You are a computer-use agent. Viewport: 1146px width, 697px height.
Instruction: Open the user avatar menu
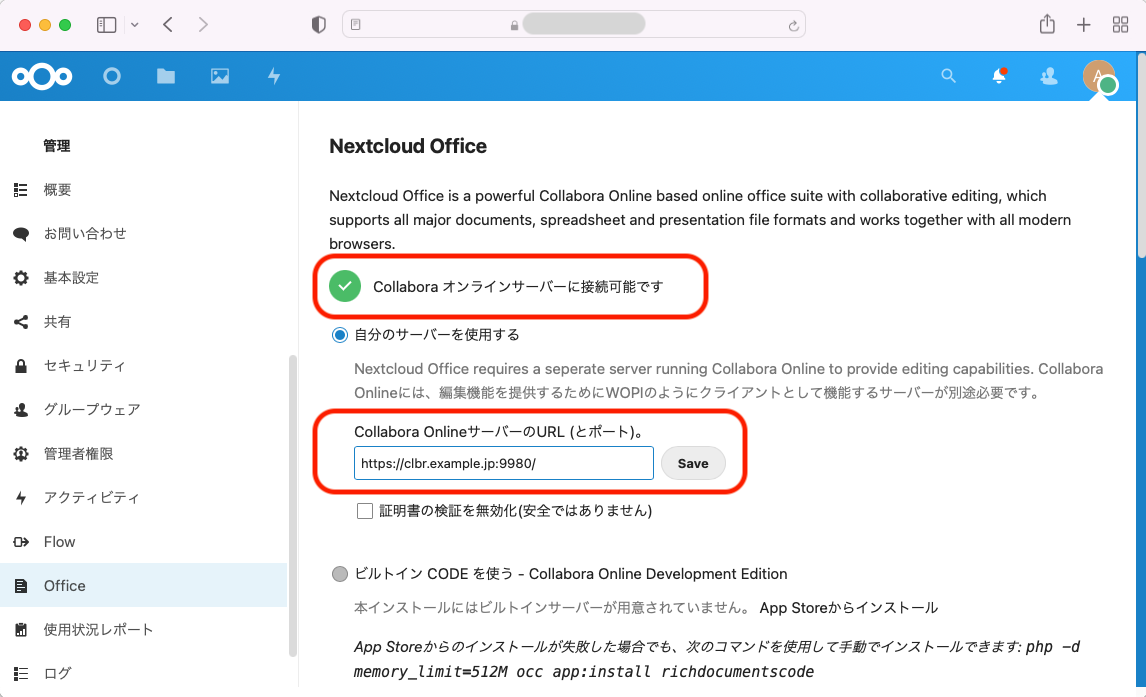coord(1098,77)
